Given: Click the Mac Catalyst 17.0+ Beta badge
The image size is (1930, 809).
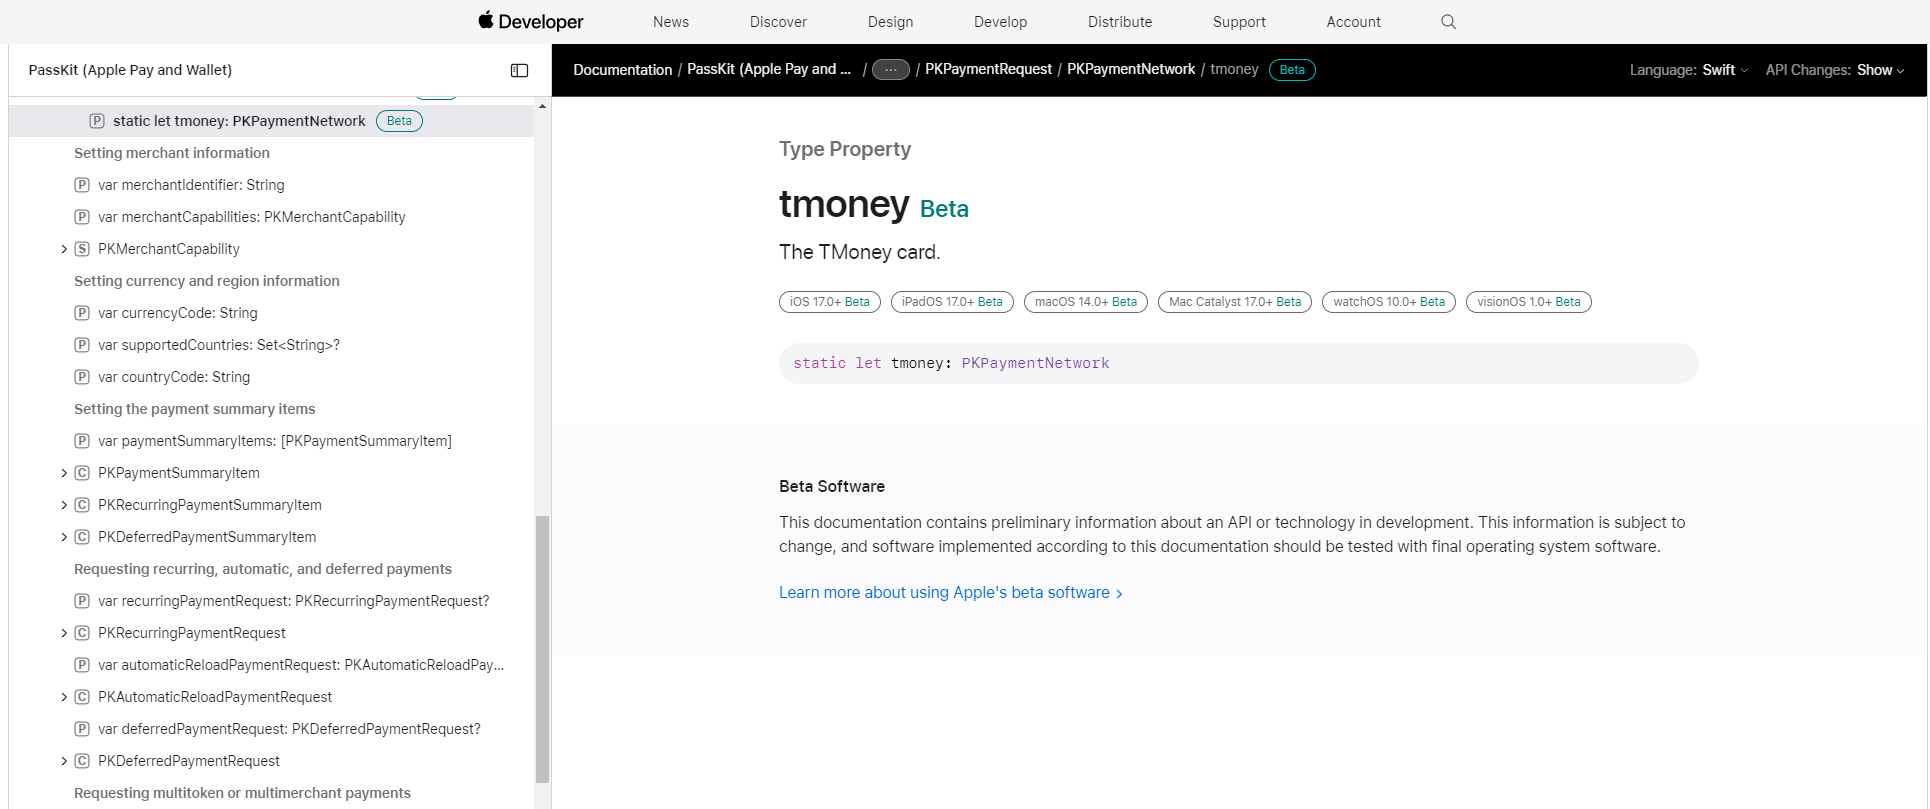Looking at the screenshot, I should (1235, 302).
